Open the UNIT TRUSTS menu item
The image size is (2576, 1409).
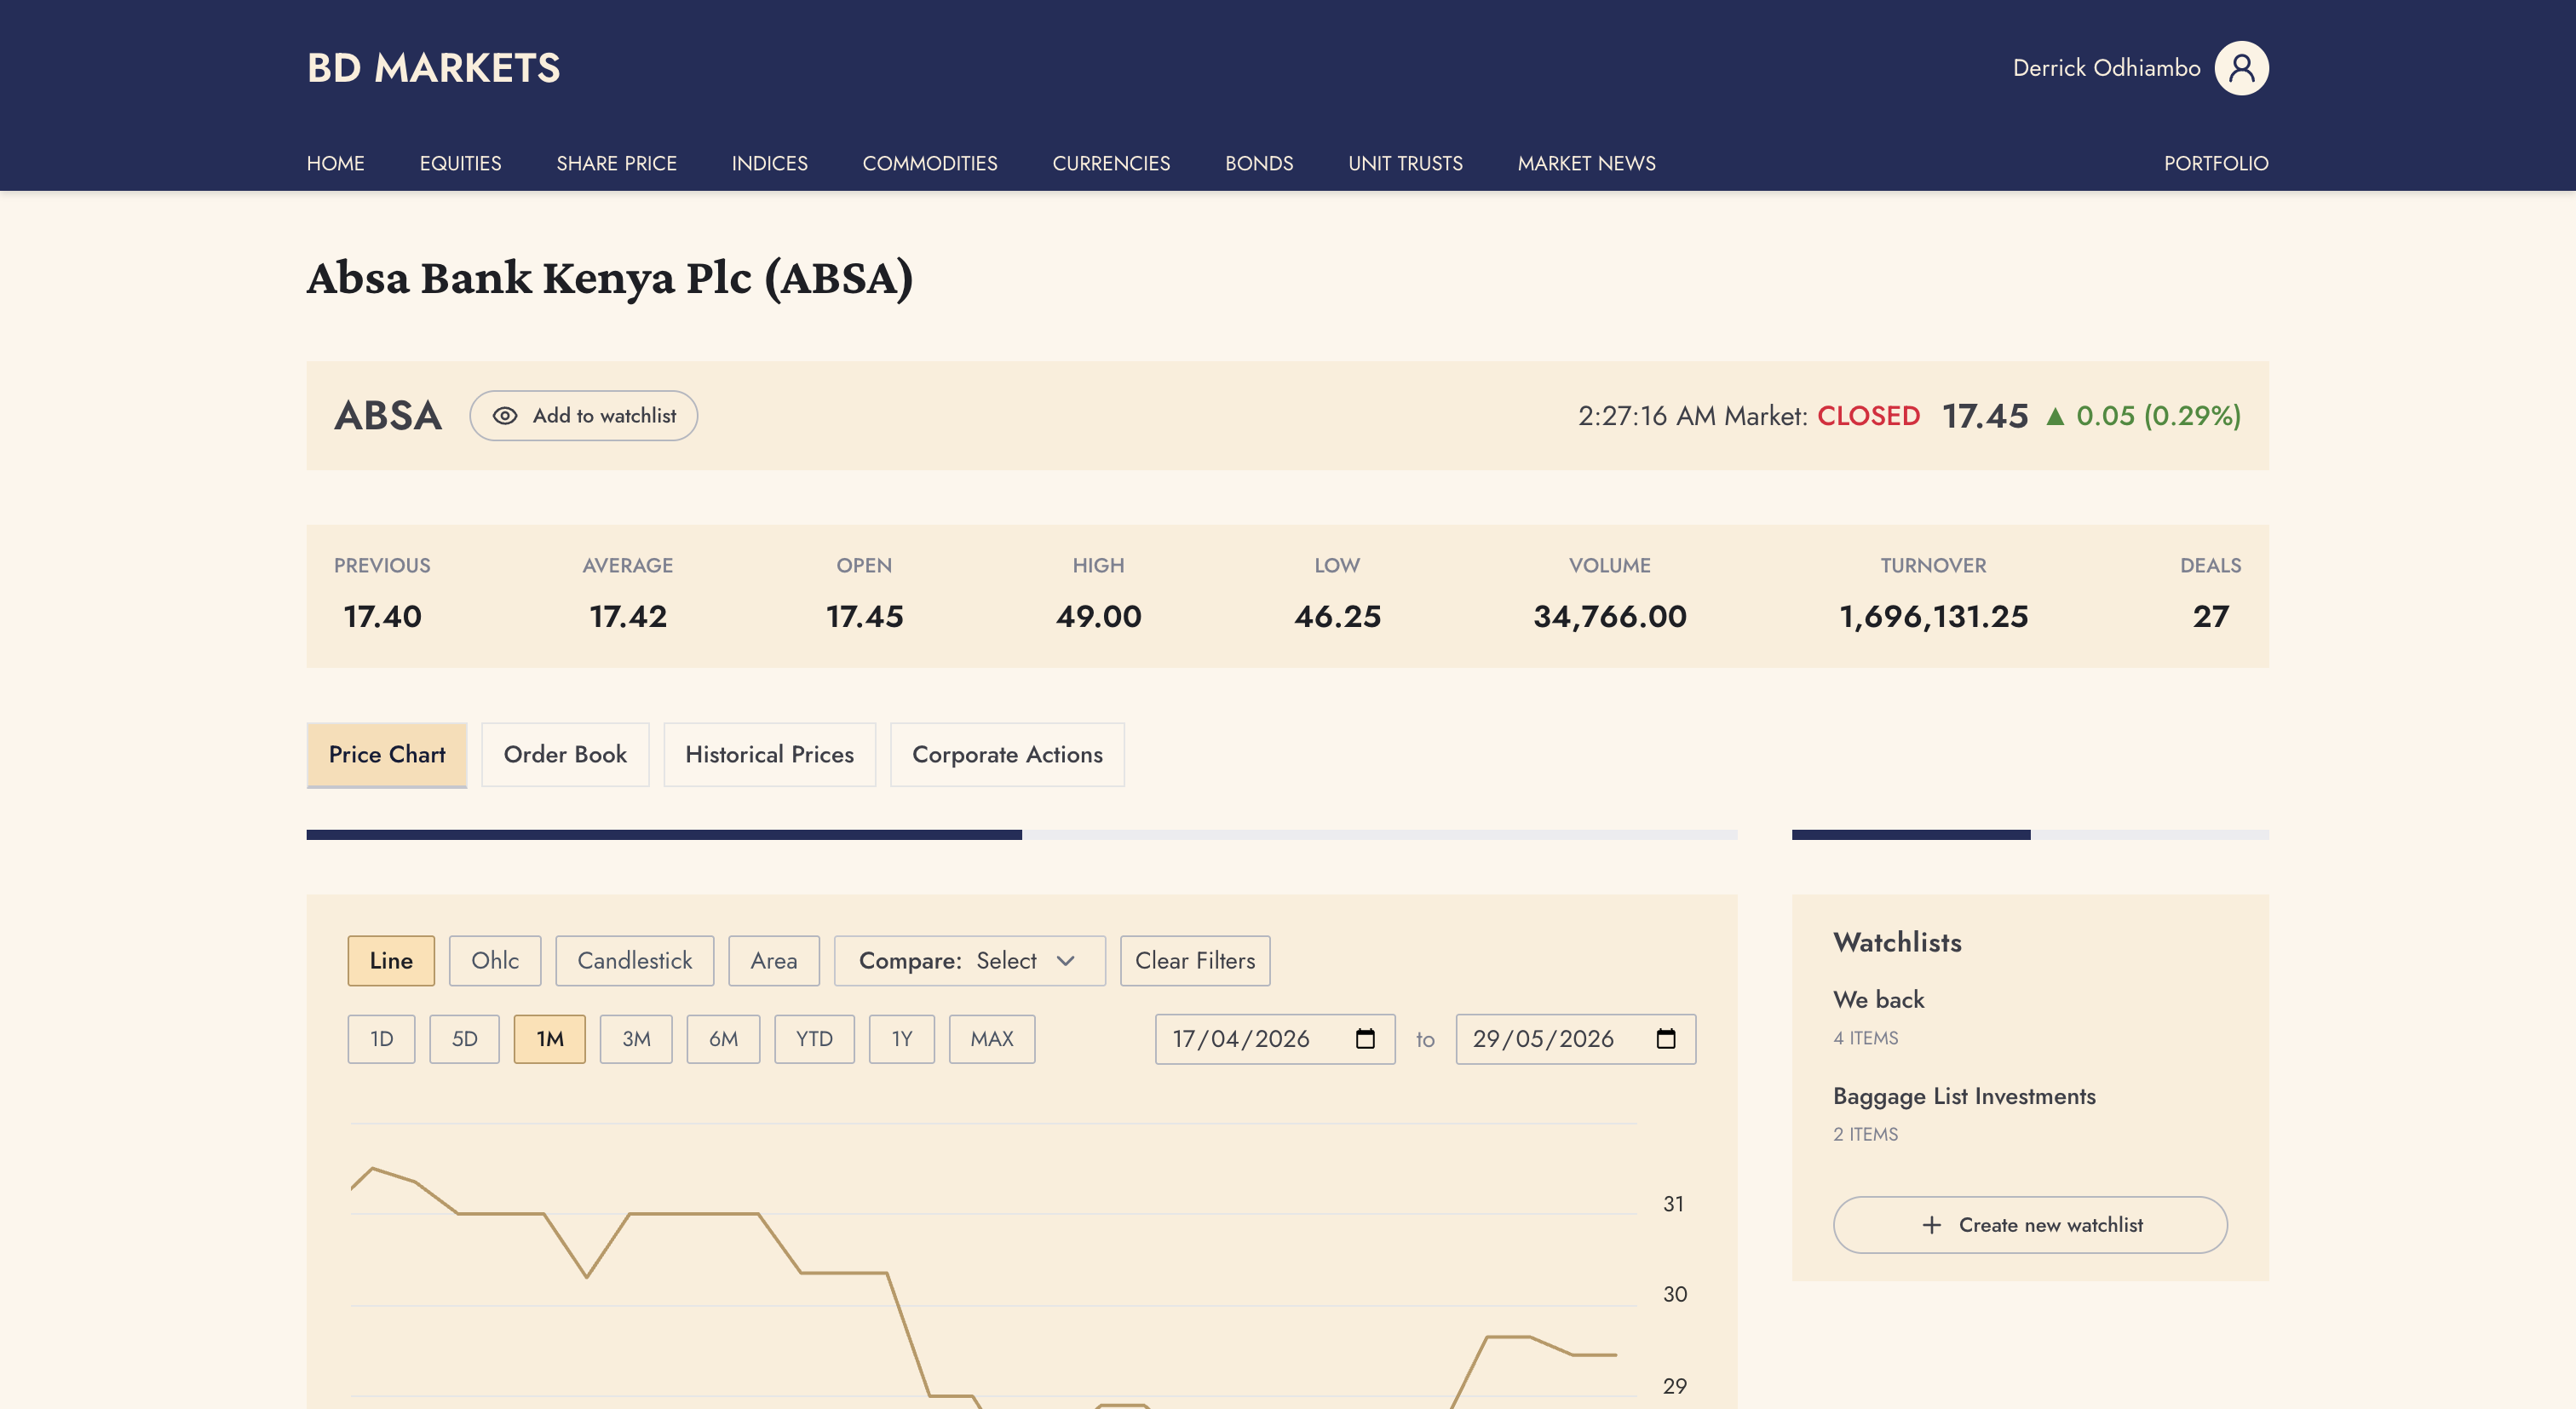tap(1405, 163)
